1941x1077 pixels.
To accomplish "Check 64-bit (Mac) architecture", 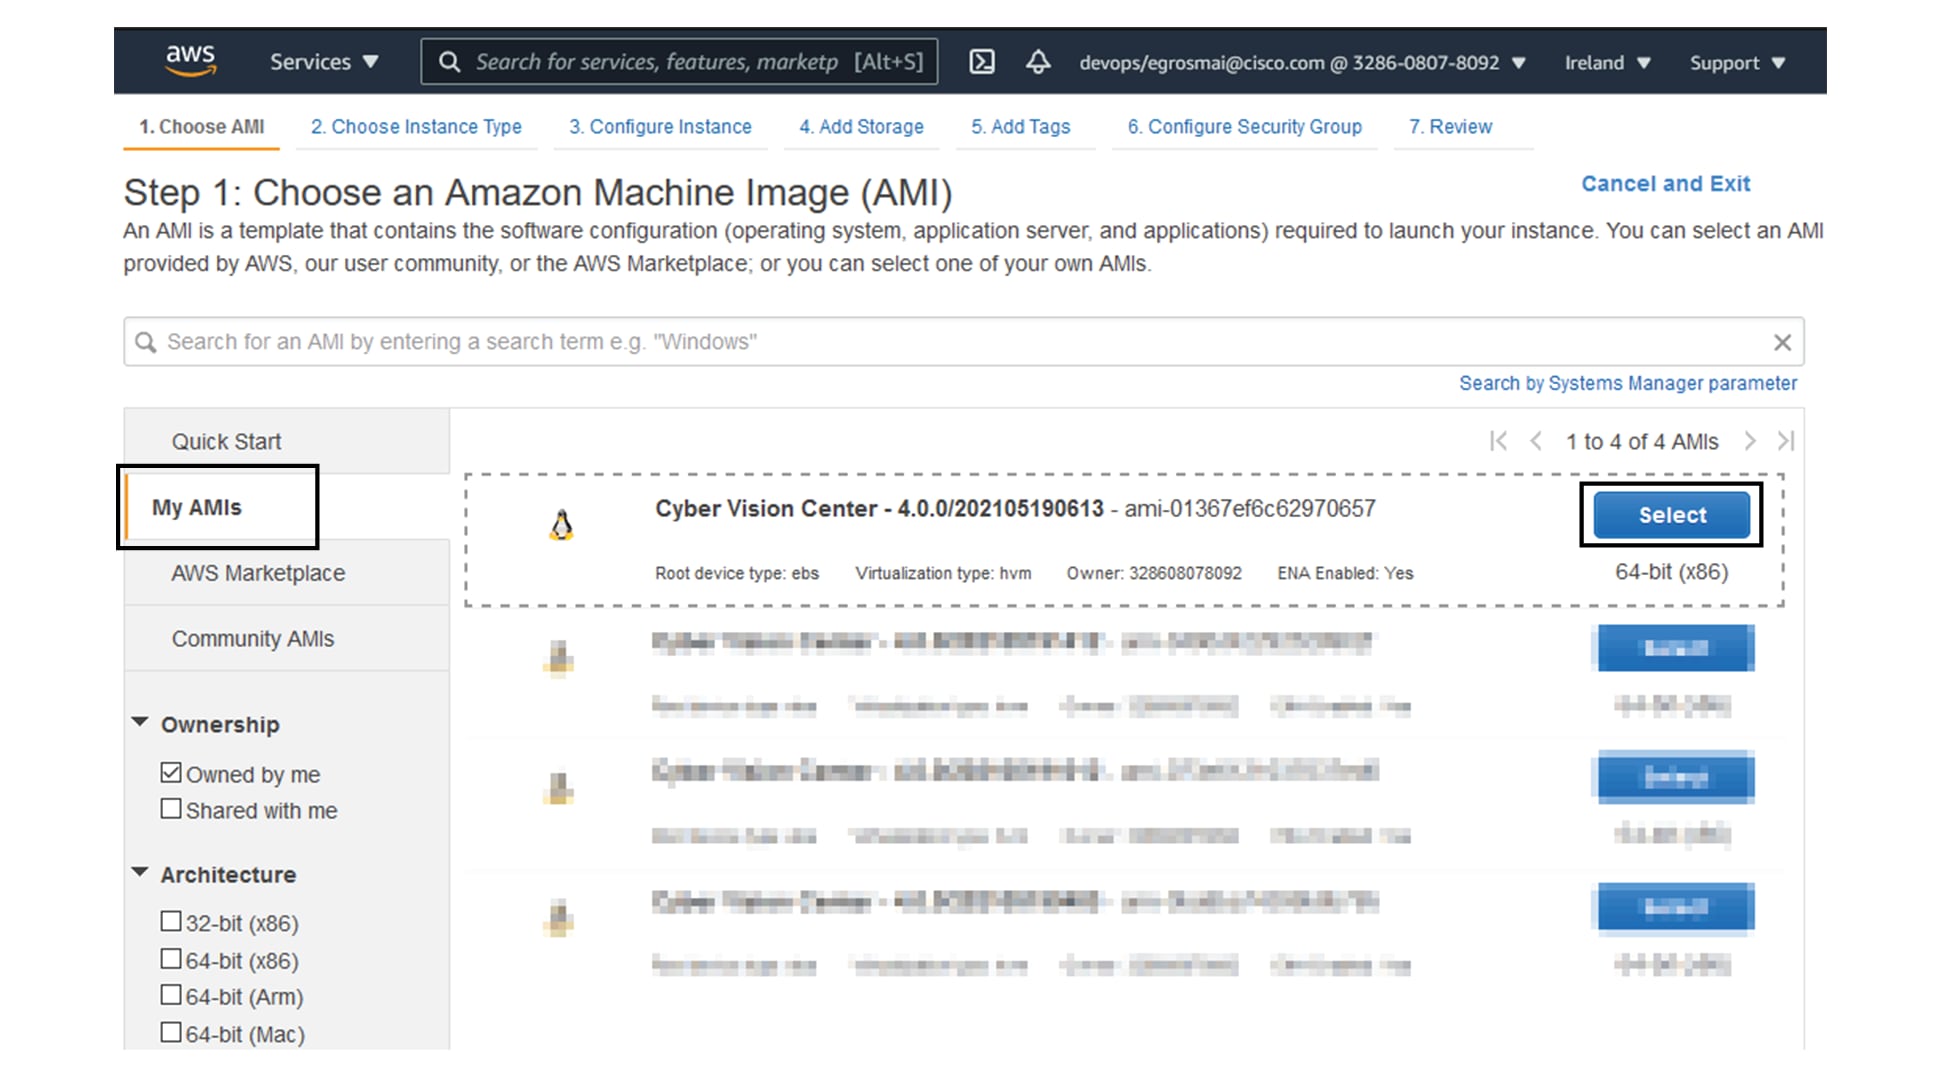I will click(x=171, y=1031).
